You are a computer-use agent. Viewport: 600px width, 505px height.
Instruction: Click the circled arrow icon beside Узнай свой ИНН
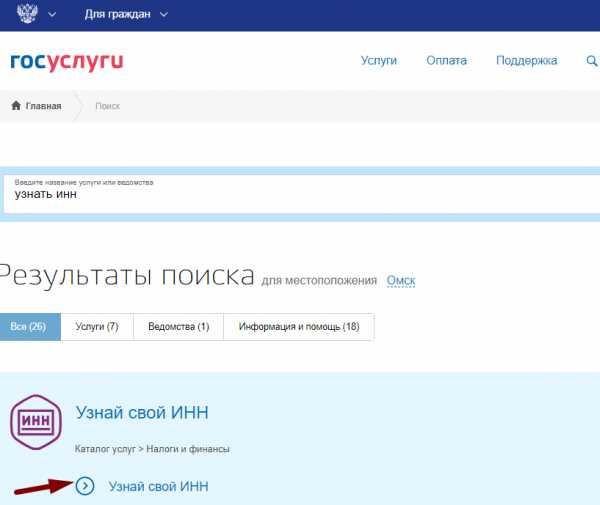point(85,486)
